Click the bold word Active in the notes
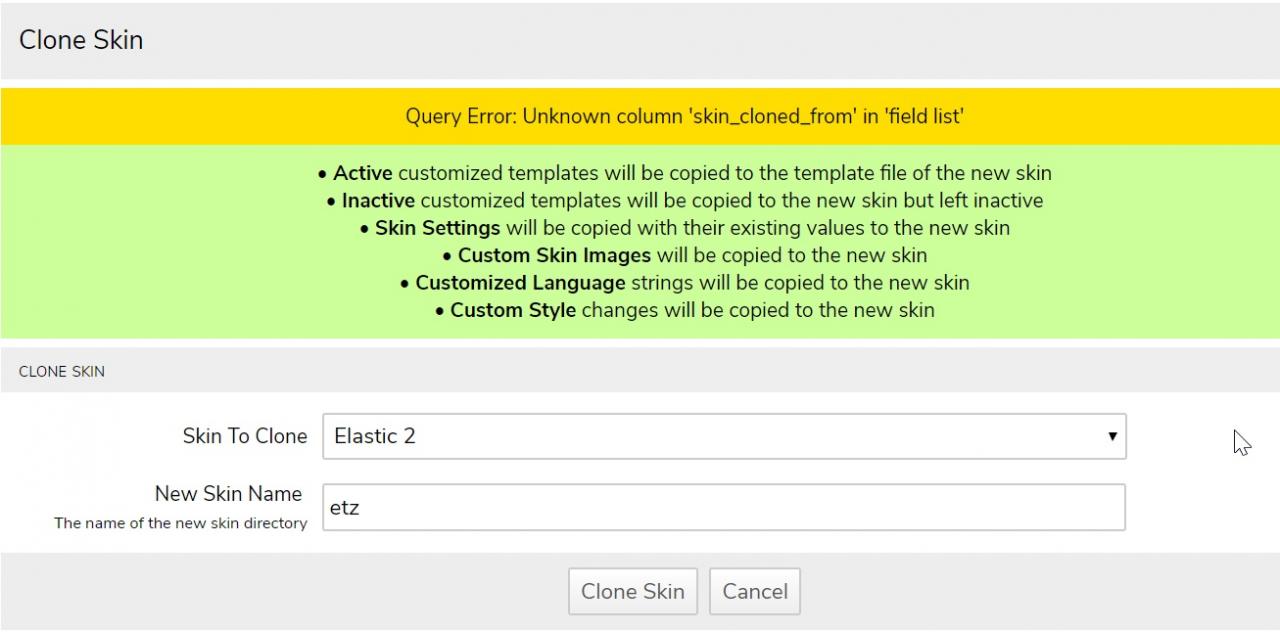This screenshot has width=1280, height=632. pyautogui.click(x=362, y=173)
